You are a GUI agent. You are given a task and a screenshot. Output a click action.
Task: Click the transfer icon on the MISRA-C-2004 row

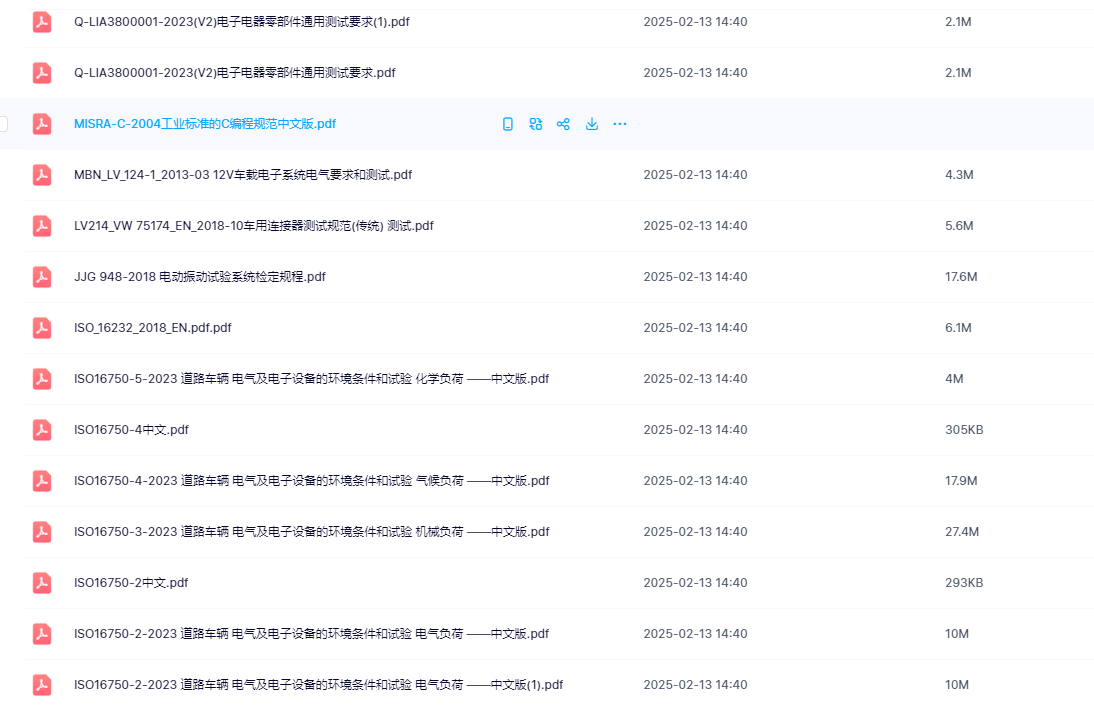click(536, 124)
